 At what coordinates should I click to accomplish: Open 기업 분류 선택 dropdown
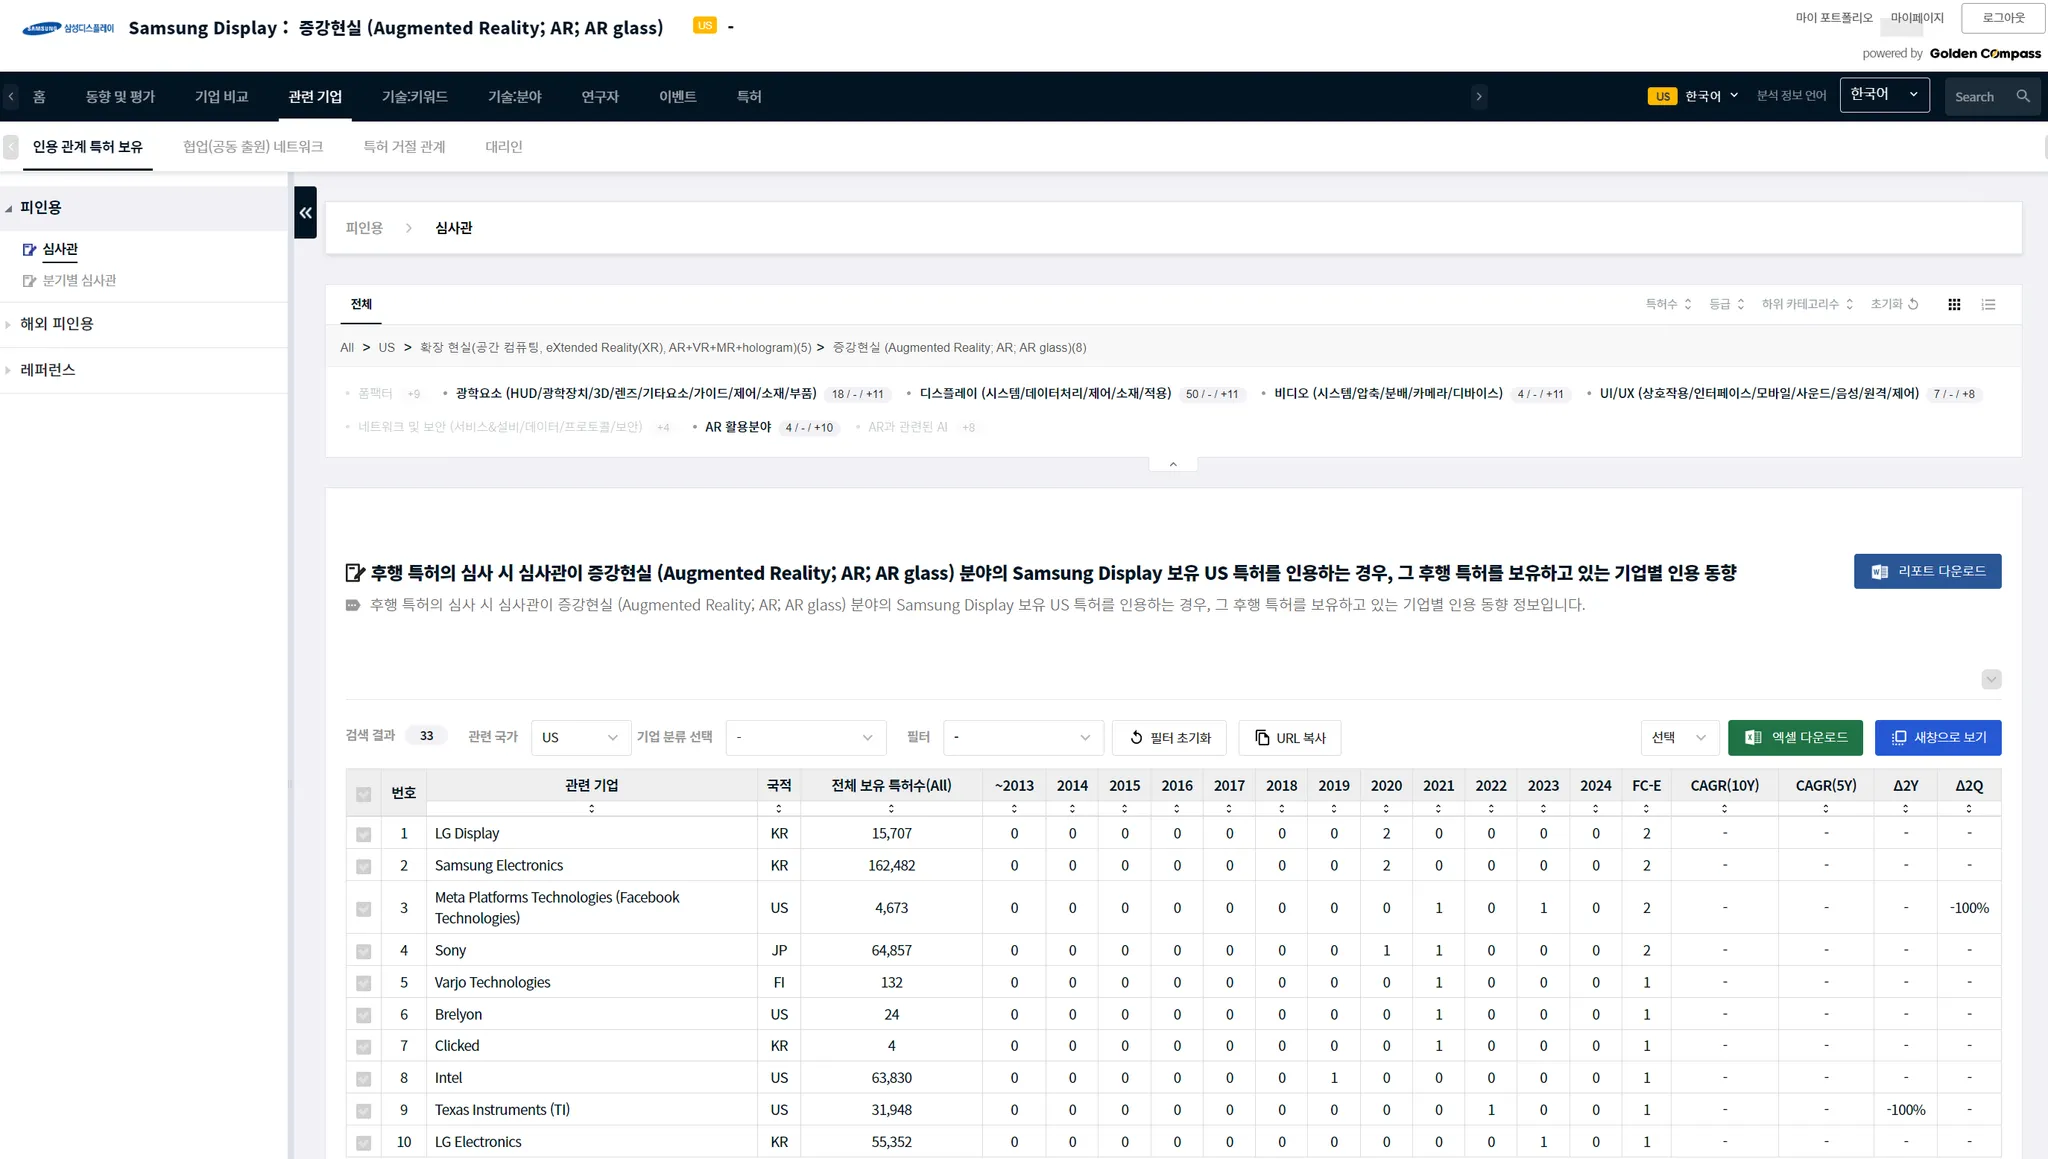[805, 737]
